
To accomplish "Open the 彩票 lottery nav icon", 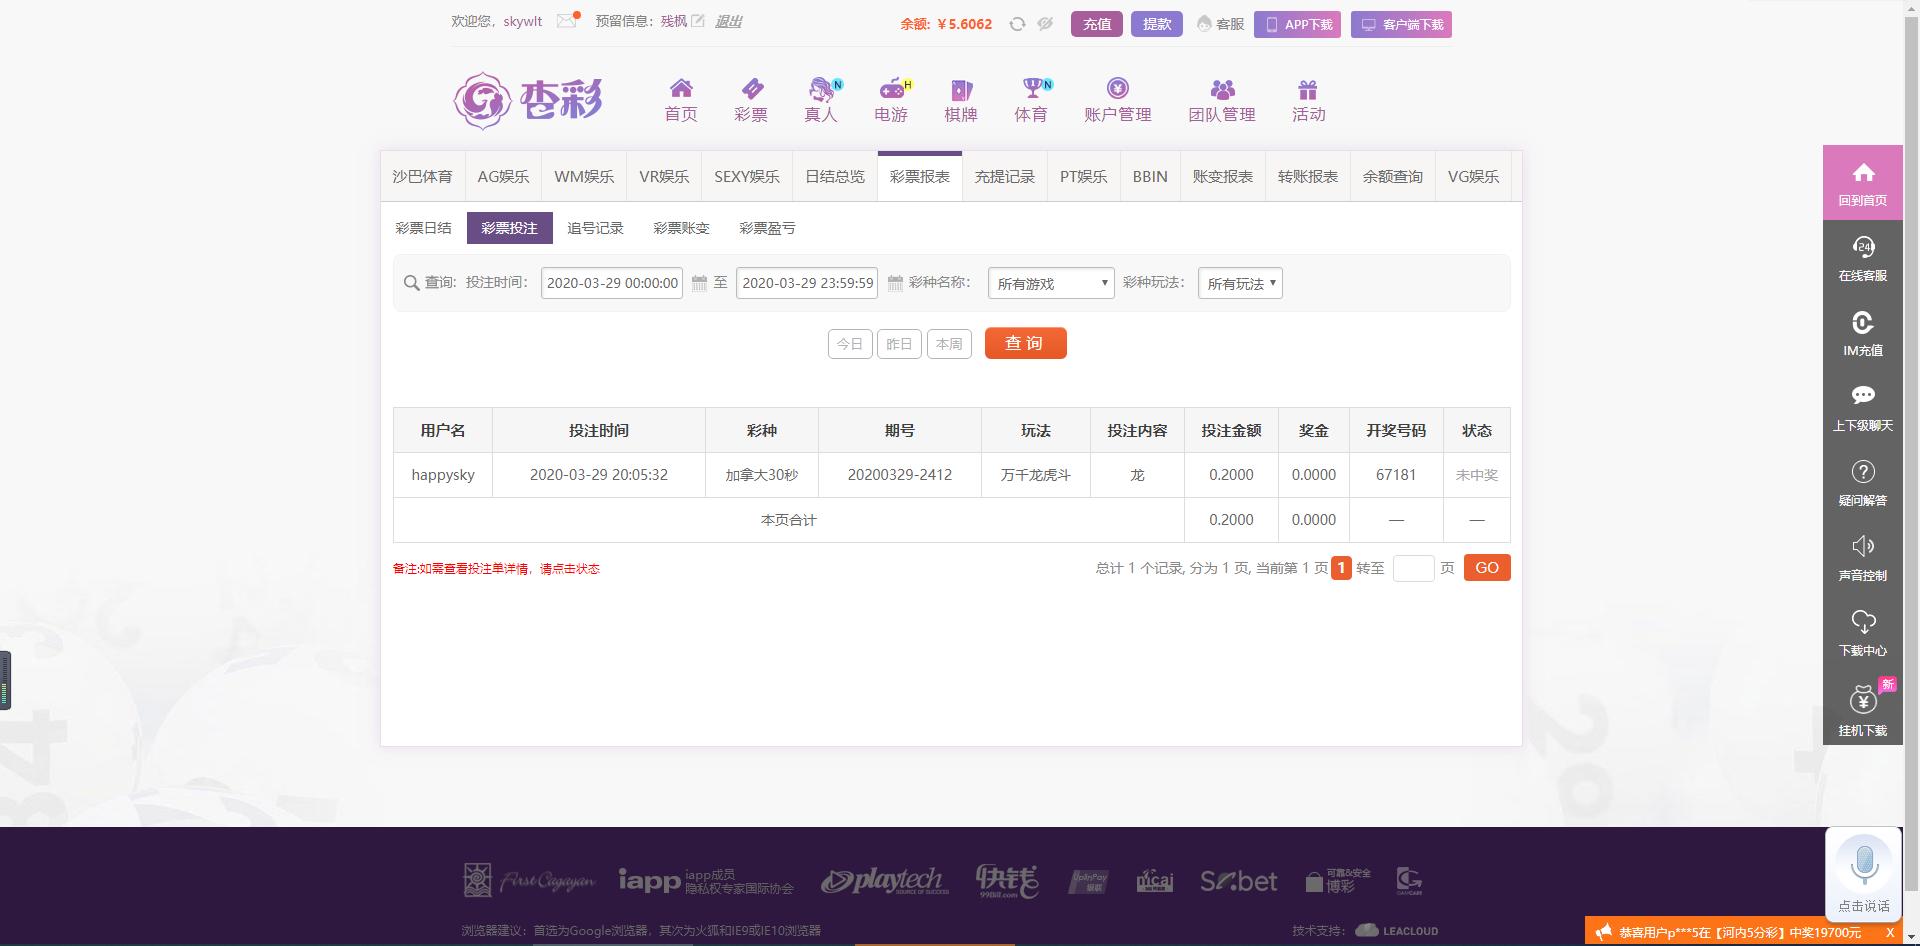I will pyautogui.click(x=751, y=90).
